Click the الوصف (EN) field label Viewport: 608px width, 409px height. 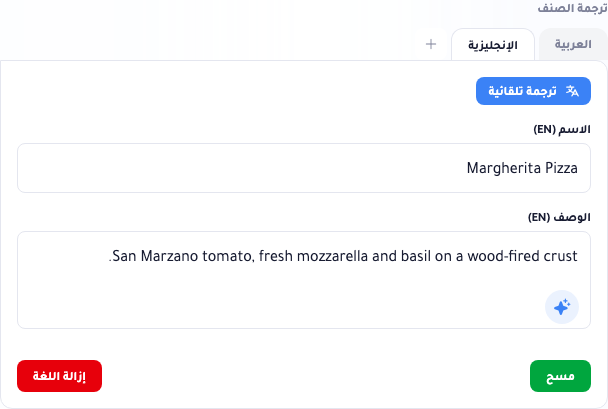click(x=559, y=217)
